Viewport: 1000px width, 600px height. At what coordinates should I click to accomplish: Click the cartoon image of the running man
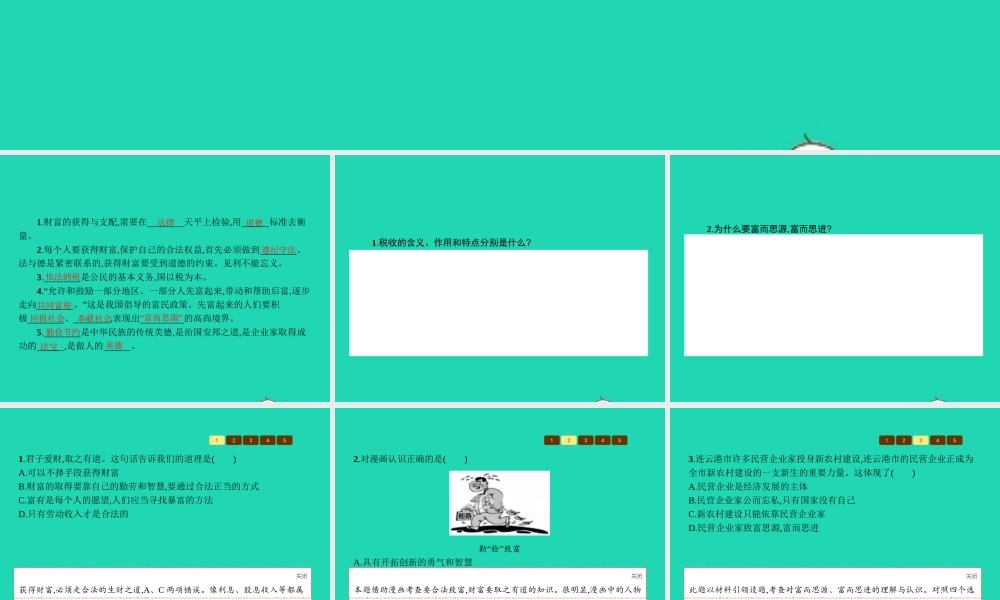click(499, 503)
